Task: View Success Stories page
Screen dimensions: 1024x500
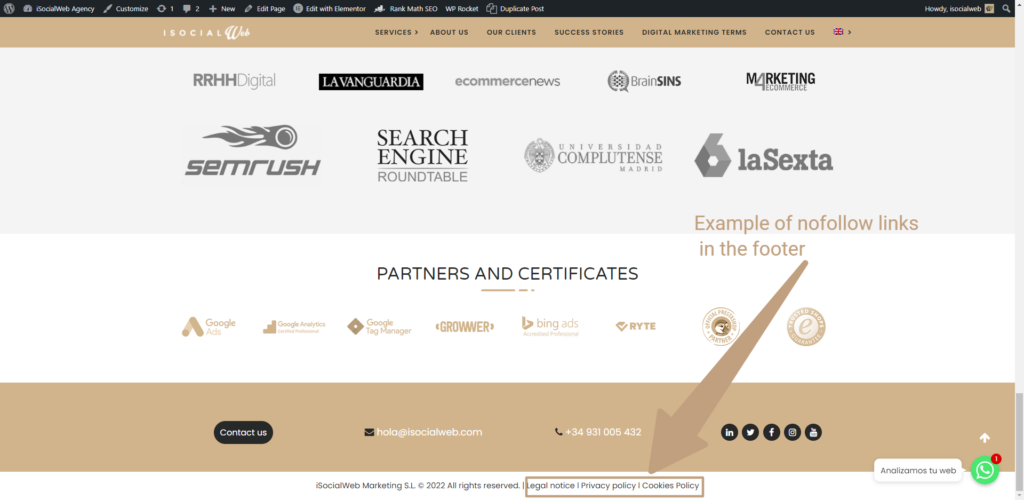Action: click(589, 32)
